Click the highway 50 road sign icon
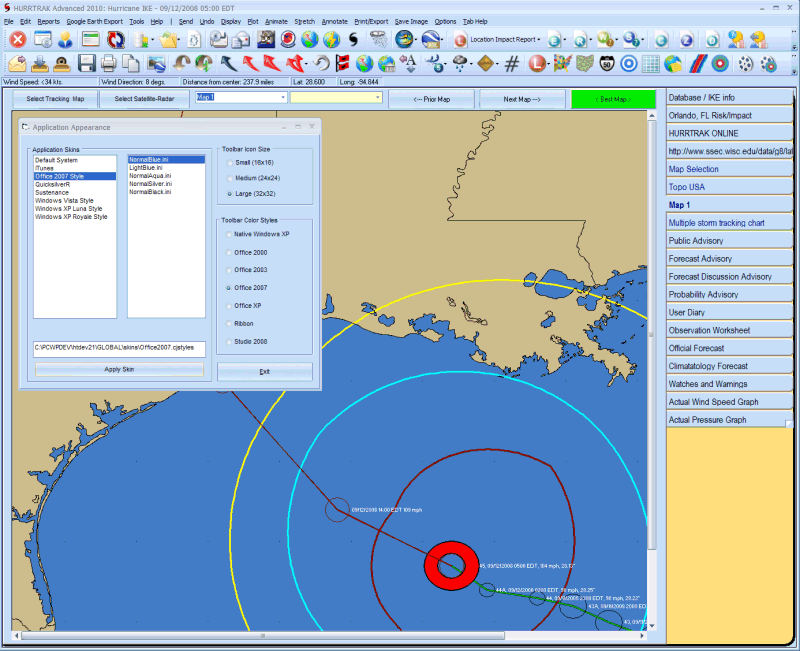The height and width of the screenshot is (651, 800). tap(607, 64)
